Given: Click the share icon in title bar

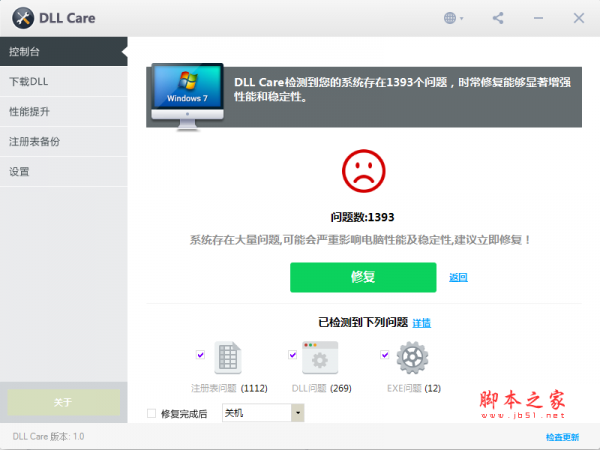Looking at the screenshot, I should pos(498,18).
